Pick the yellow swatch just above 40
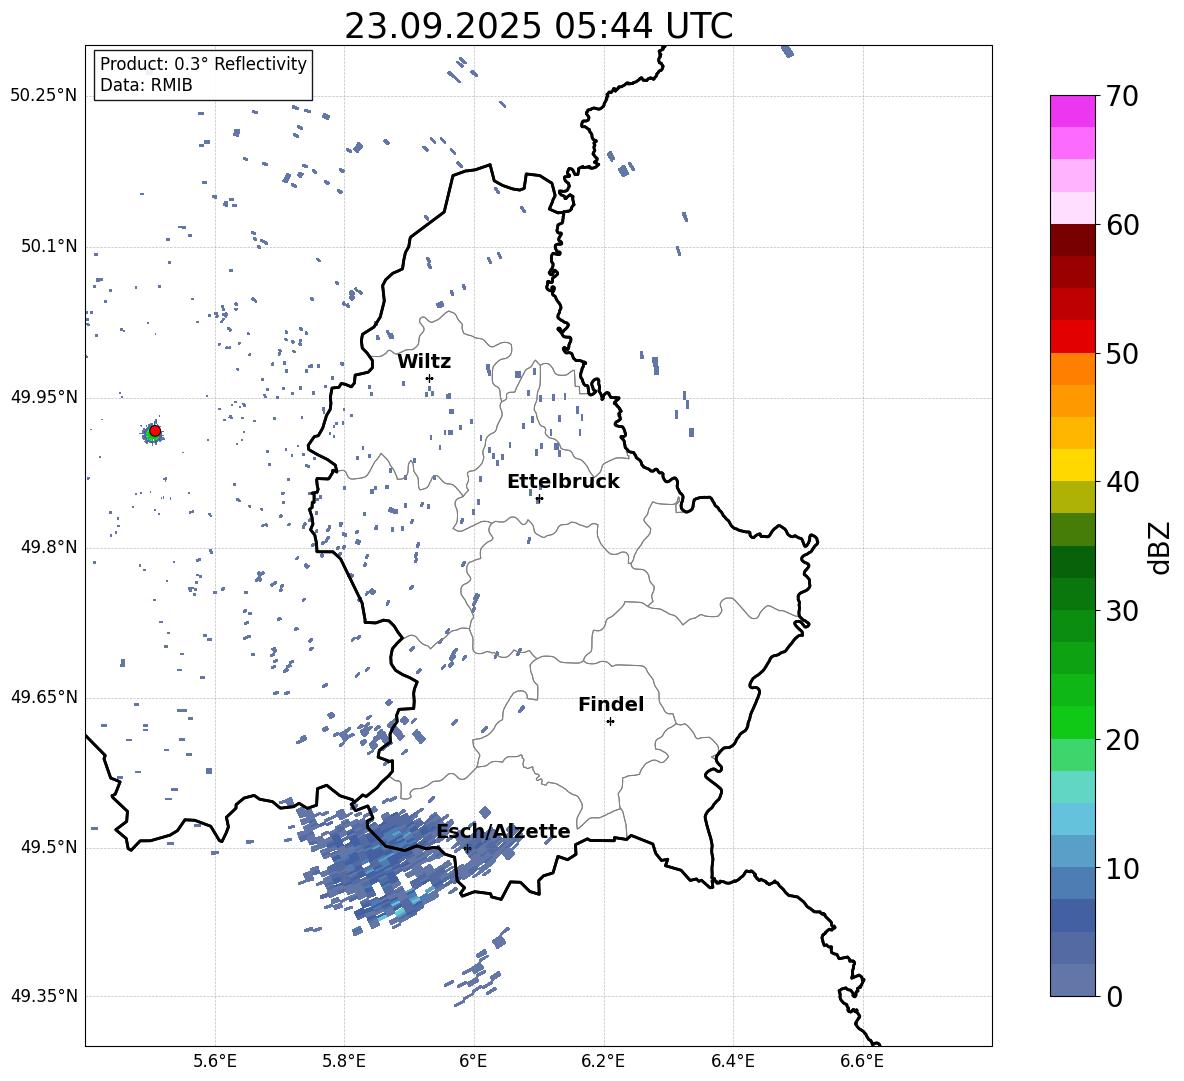 coord(1072,465)
